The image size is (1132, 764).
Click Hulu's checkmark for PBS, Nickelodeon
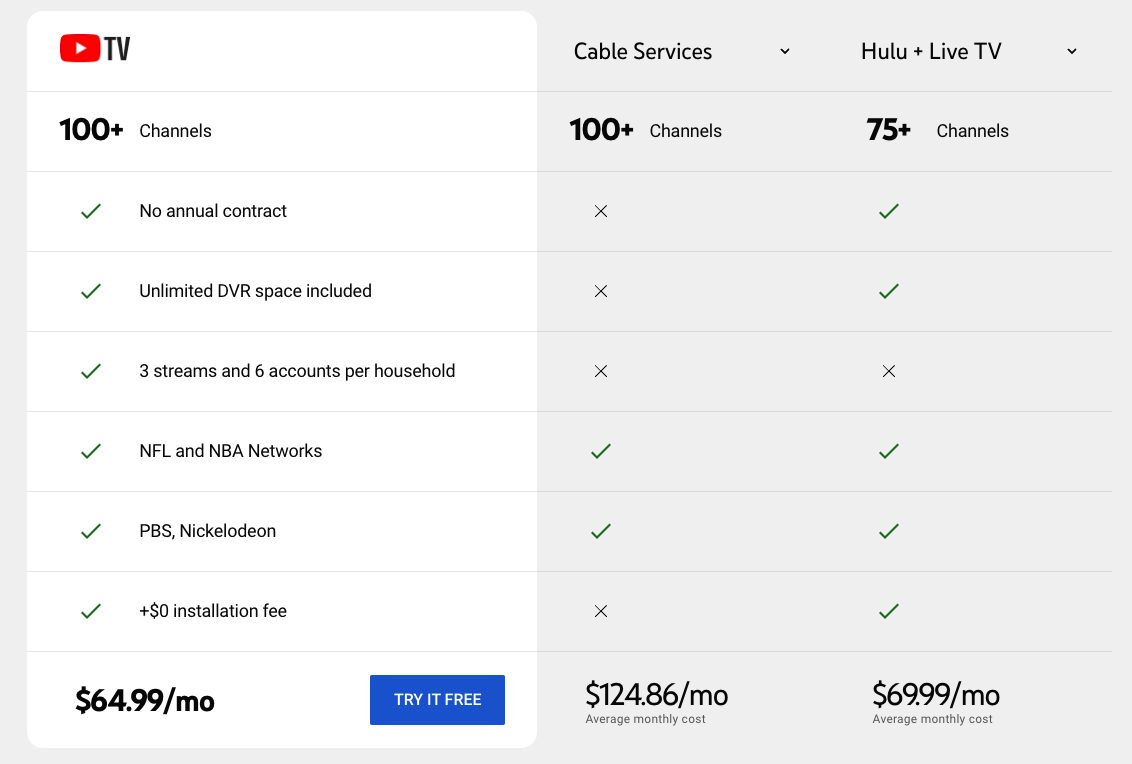[888, 531]
